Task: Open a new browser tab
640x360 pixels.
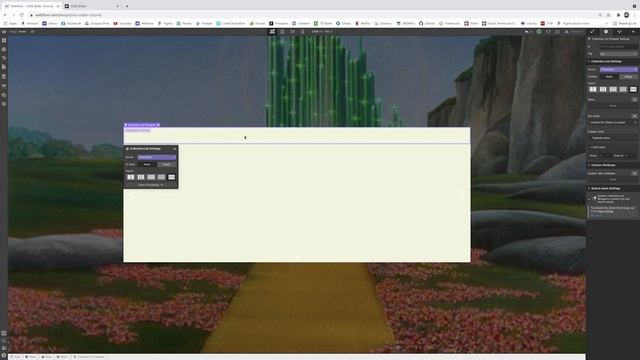Action: (127, 6)
